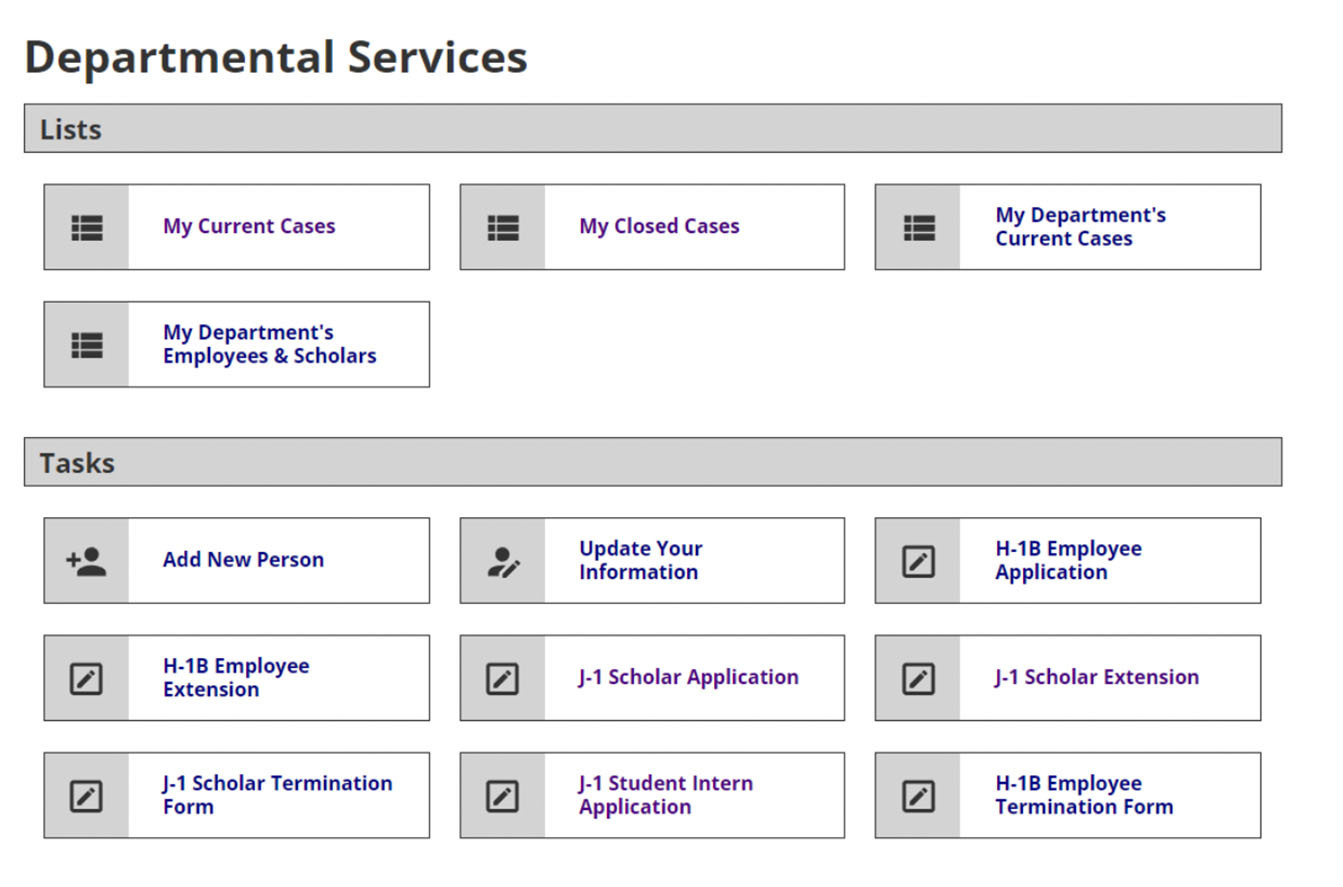Viewport: 1343px width, 887px height.
Task: Start the H-1B Employee Extension form
Action: [x=236, y=678]
